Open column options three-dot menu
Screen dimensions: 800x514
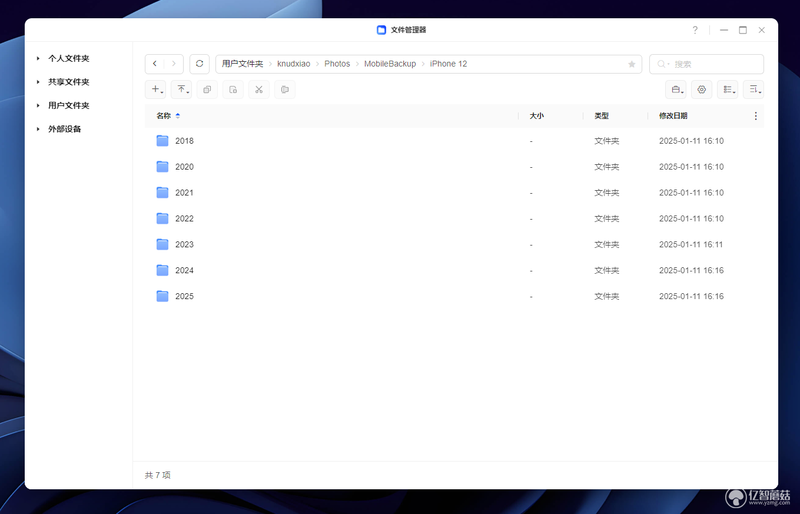[756, 116]
